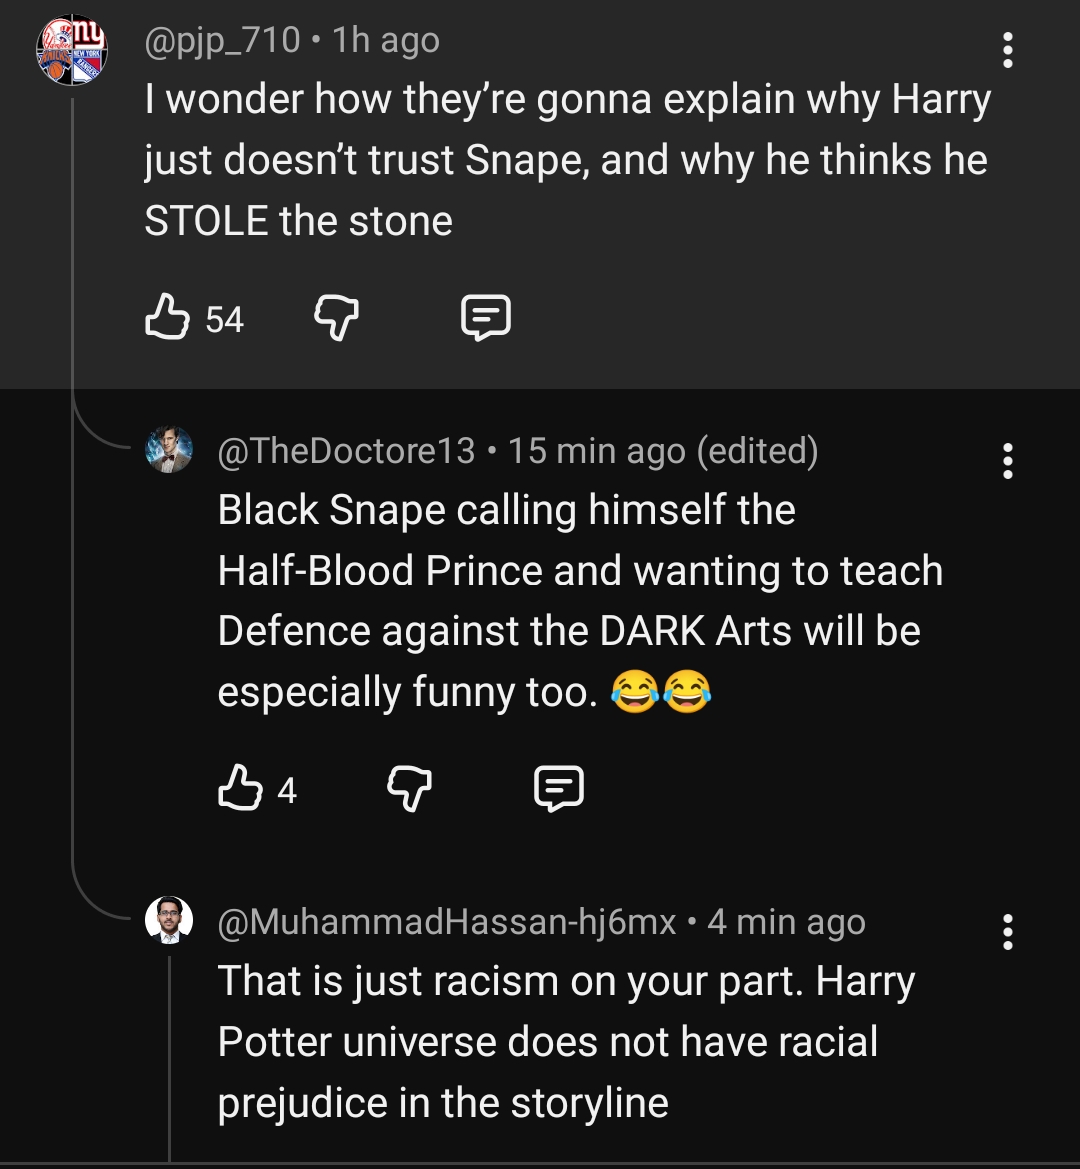
Task: Tap the 'That is just racism' reply text
Action: pos(566,1042)
